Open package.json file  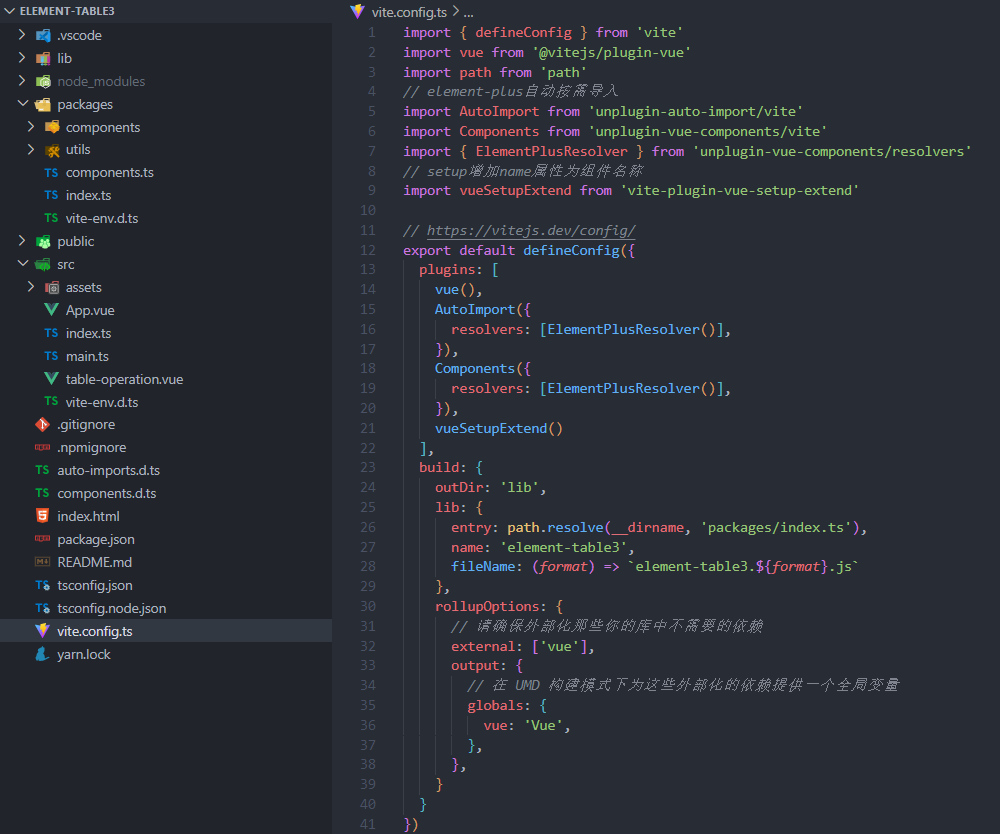tap(96, 539)
